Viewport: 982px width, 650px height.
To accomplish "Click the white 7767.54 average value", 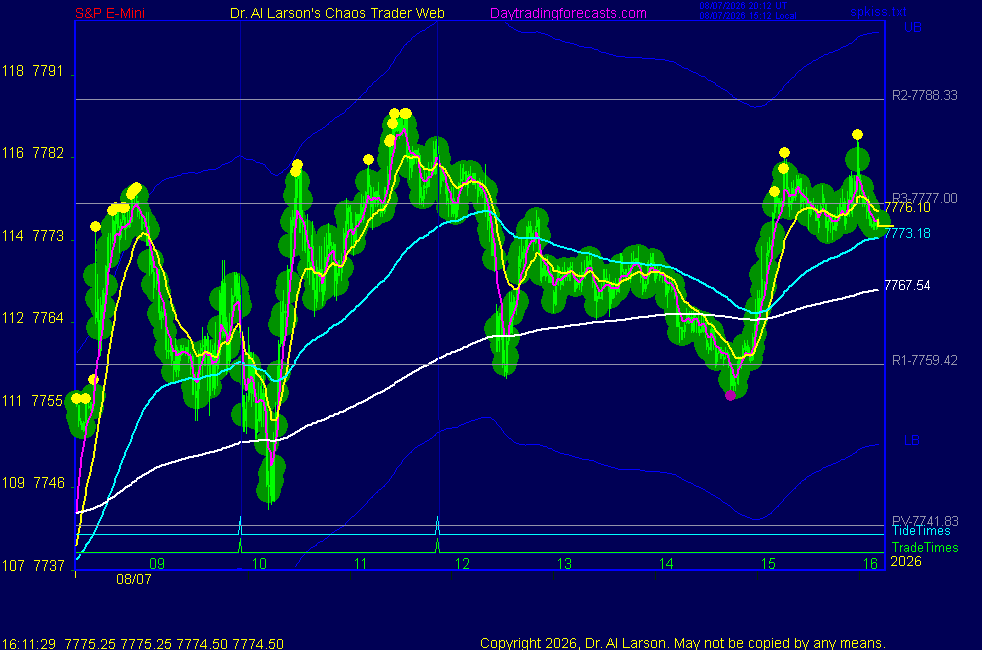I will point(907,286).
